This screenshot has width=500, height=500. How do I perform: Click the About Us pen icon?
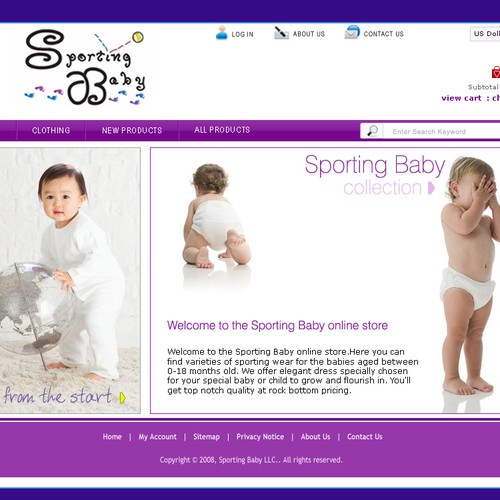(x=281, y=33)
